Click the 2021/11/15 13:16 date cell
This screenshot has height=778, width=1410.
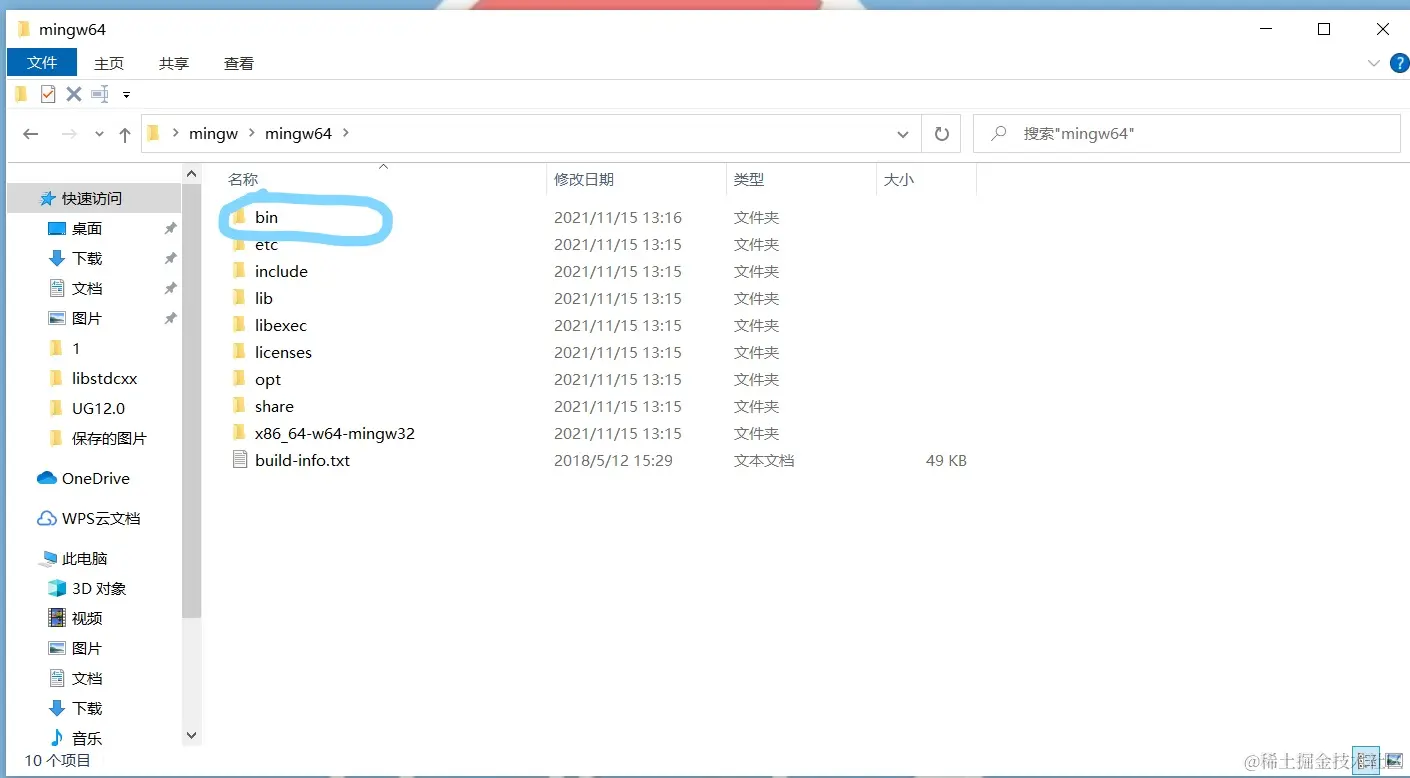click(618, 217)
